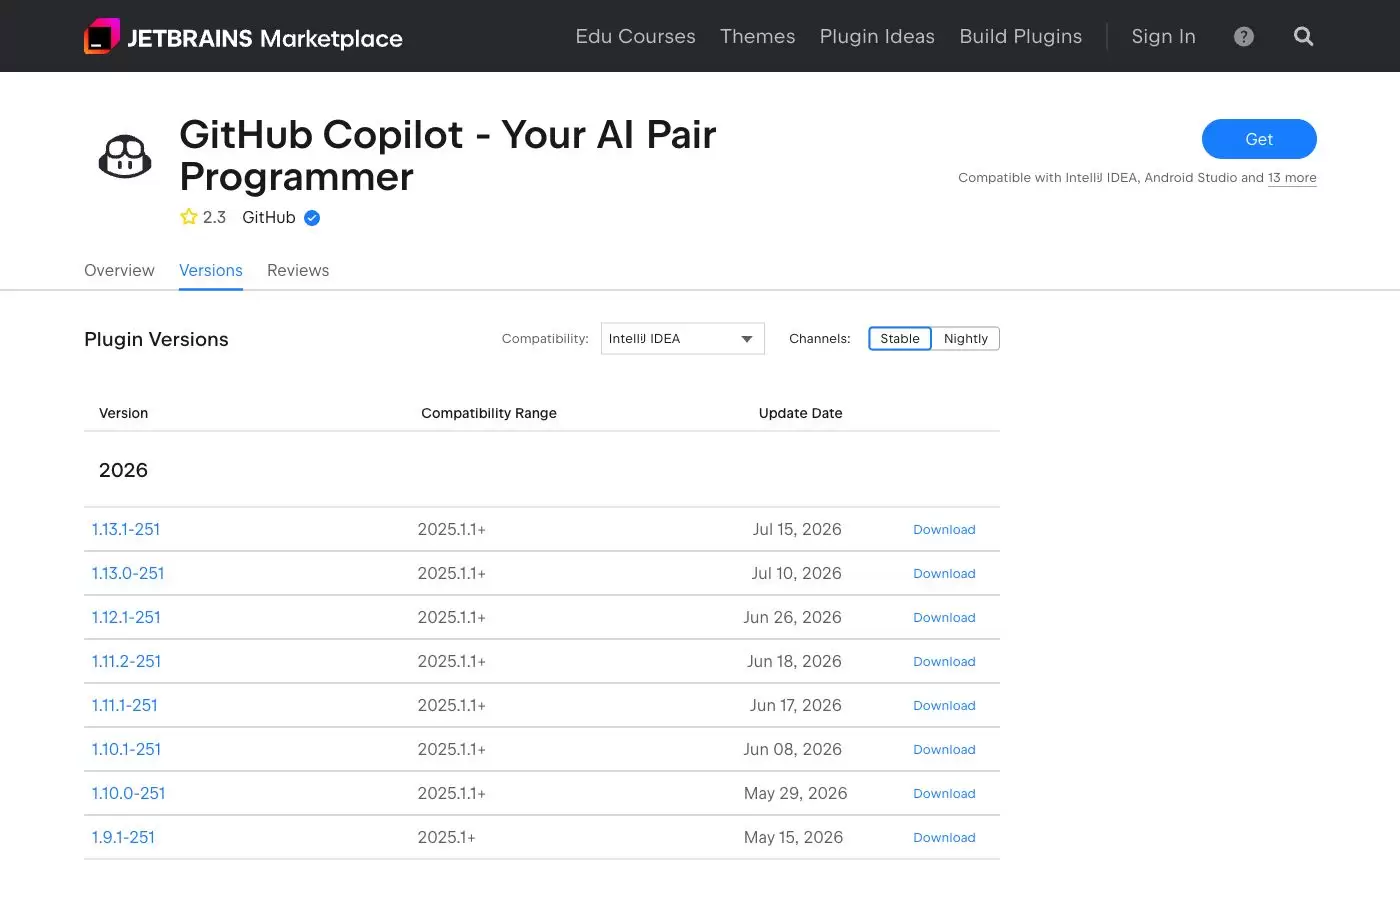The height and width of the screenshot is (900, 1400).
Task: Click the GitHub vendor name
Action: (269, 217)
